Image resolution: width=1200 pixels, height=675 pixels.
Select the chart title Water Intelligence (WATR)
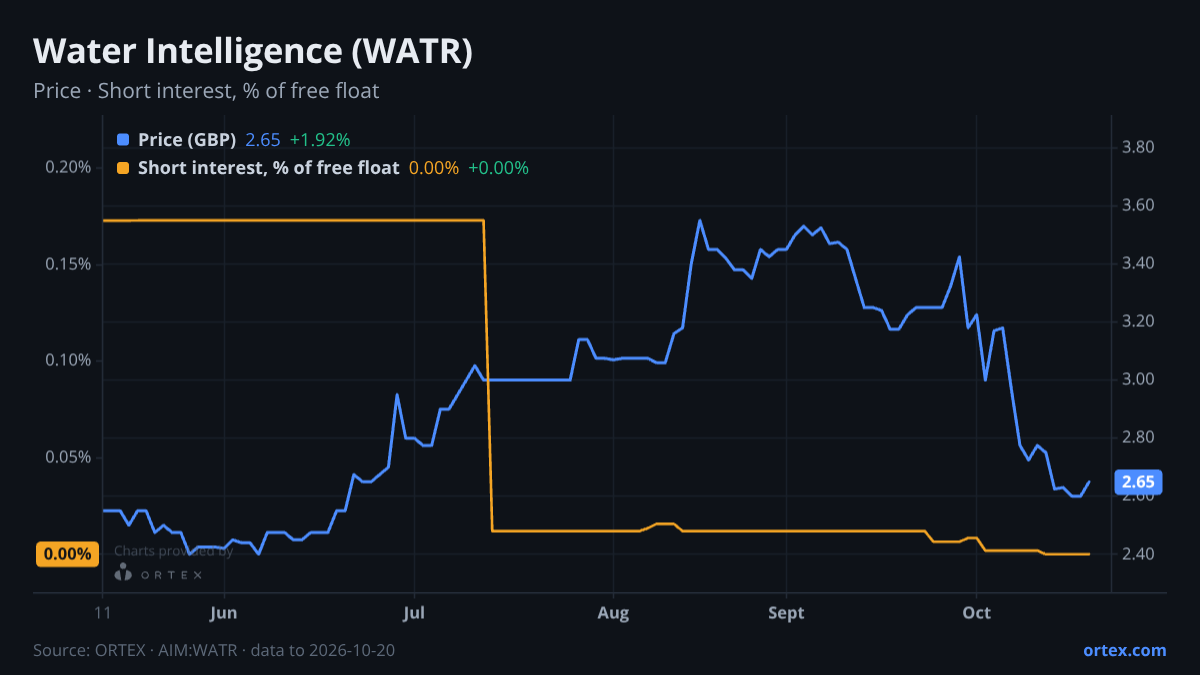click(x=253, y=52)
